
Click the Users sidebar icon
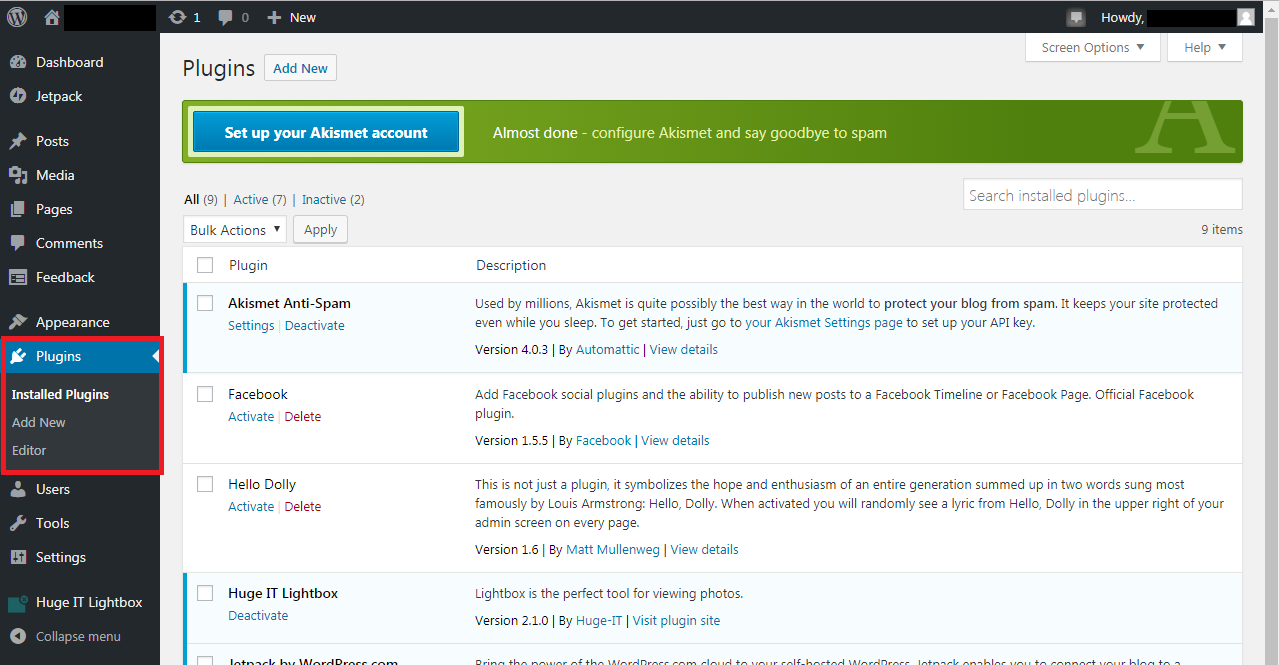point(18,489)
